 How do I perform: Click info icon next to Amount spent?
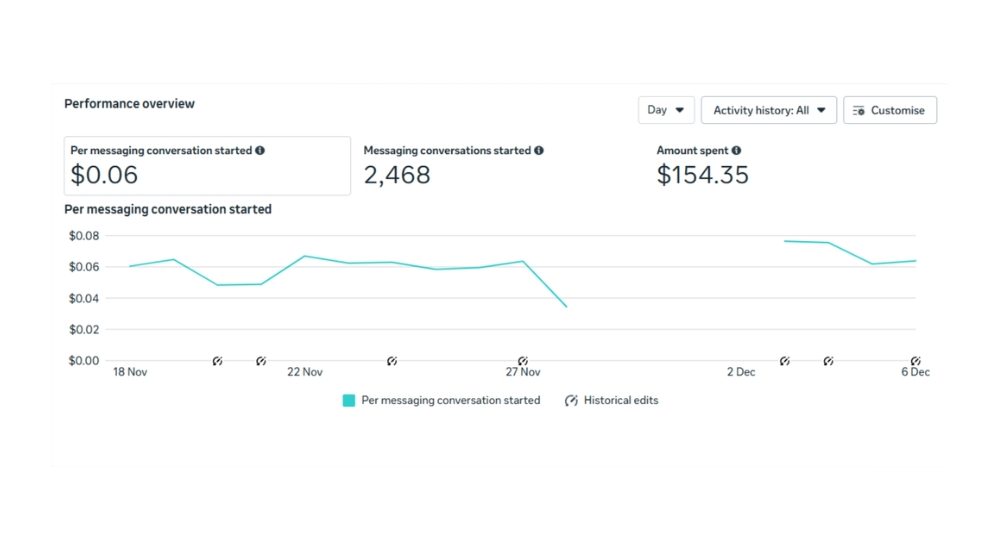pos(736,151)
